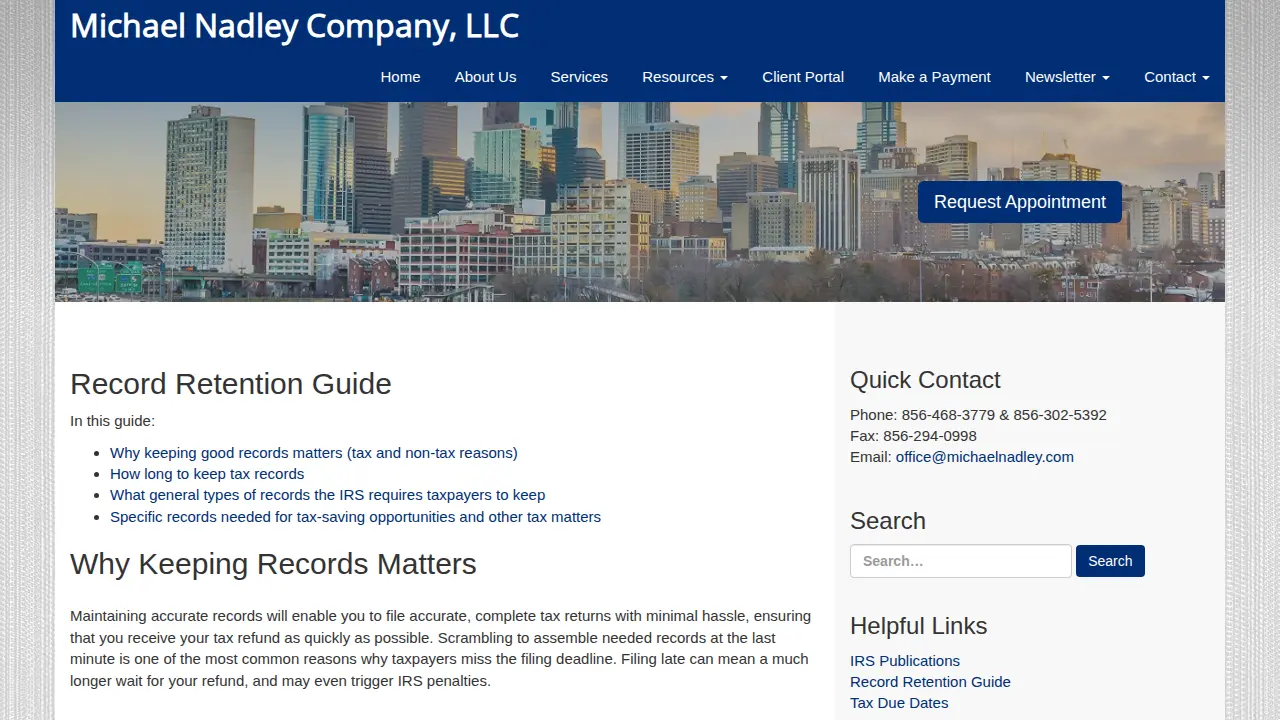Open the Client Portal link

pos(803,77)
